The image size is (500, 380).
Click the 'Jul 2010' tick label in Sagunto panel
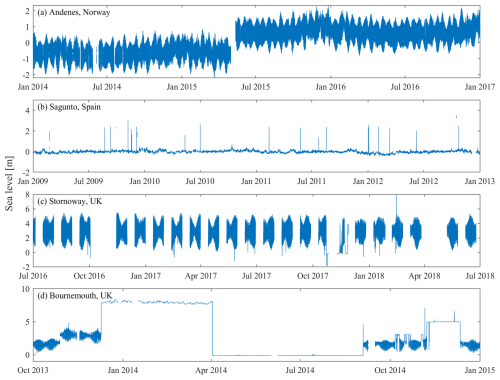[200, 181]
